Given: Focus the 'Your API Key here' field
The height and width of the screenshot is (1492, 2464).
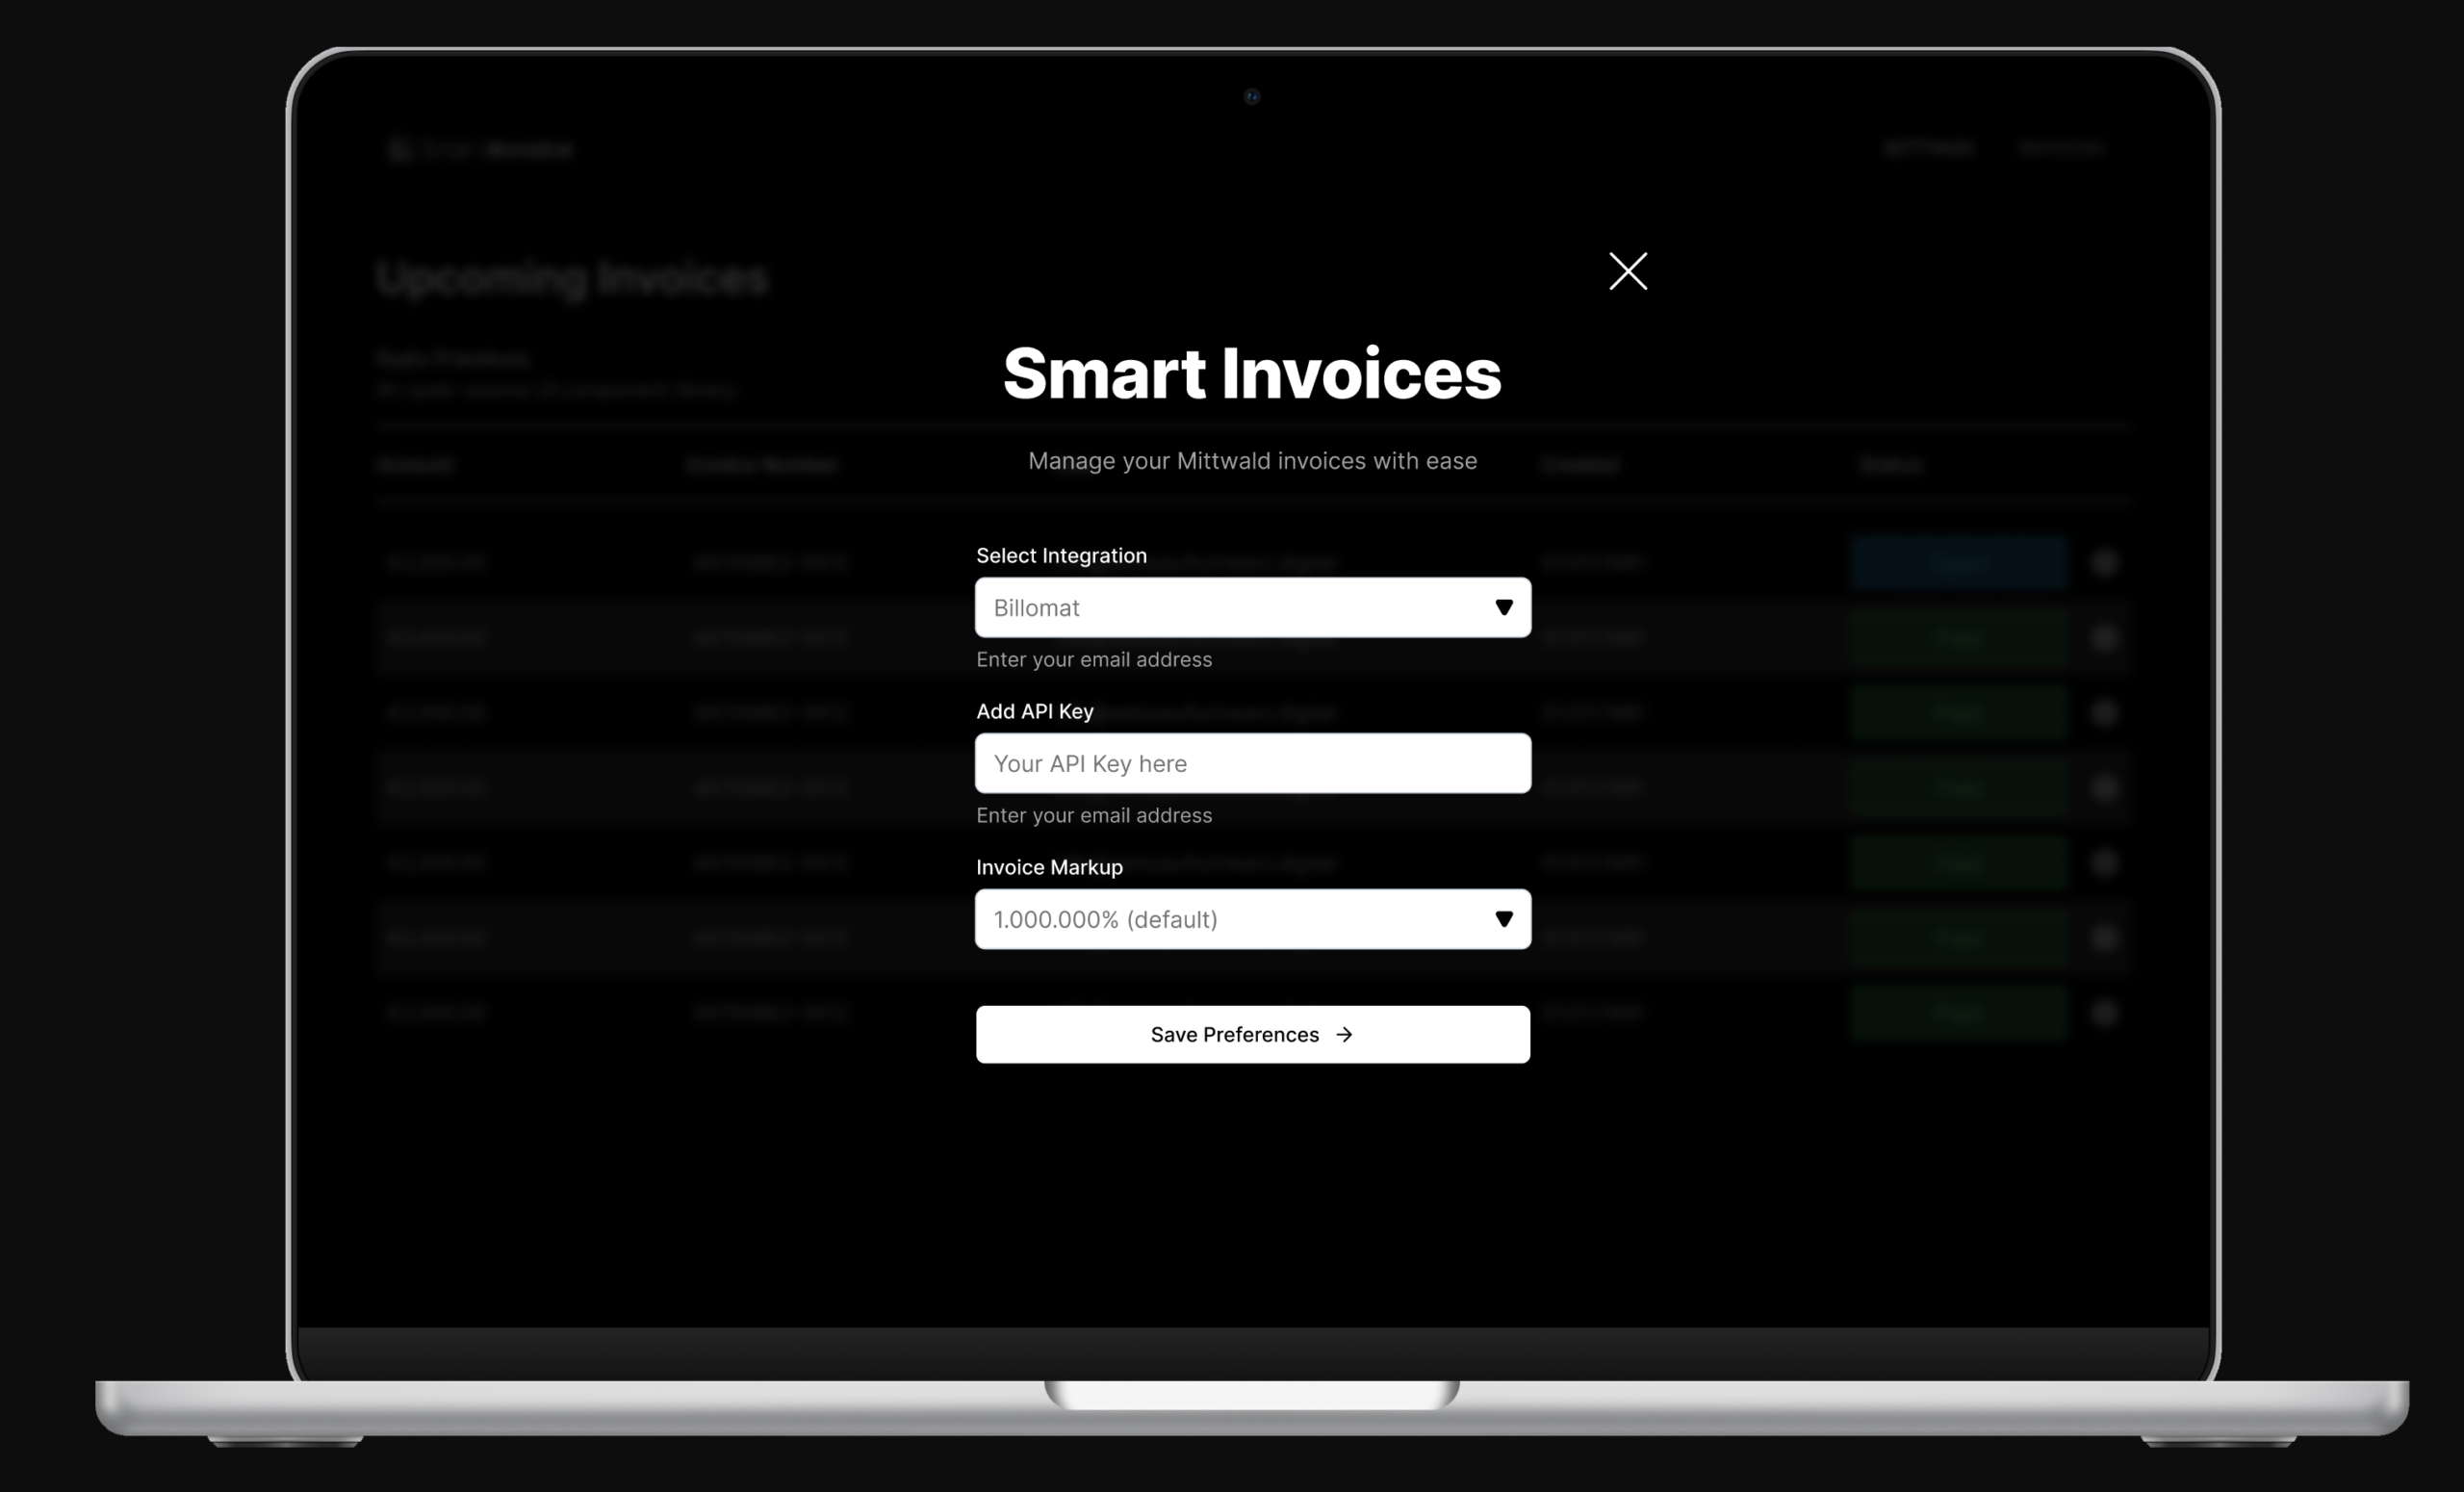Looking at the screenshot, I should point(1252,763).
